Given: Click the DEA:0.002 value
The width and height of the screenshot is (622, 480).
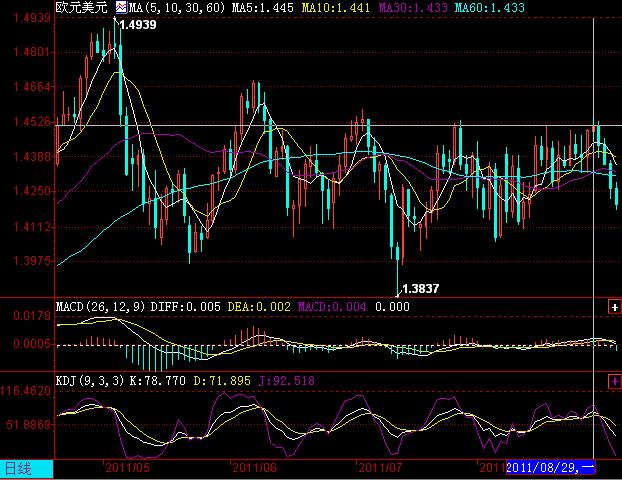Looking at the screenshot, I should click(x=259, y=307).
